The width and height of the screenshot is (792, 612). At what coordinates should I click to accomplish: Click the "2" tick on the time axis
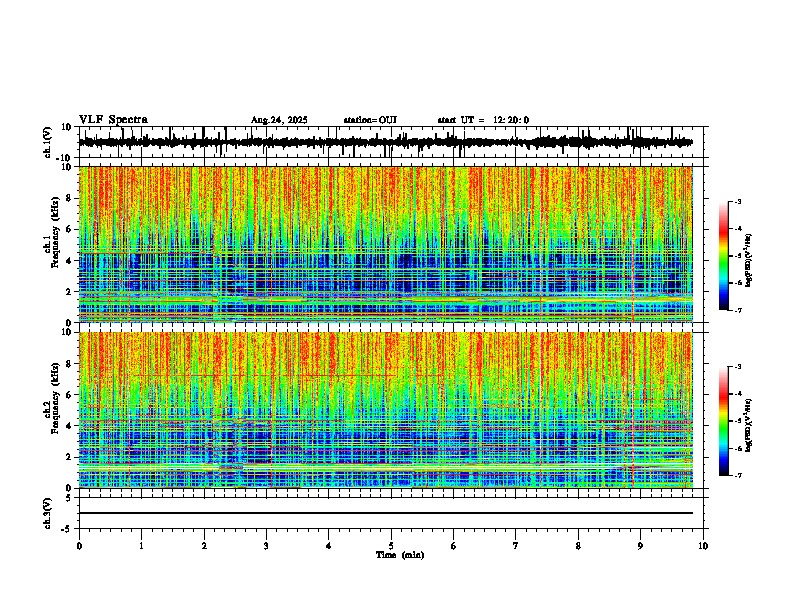click(x=204, y=546)
